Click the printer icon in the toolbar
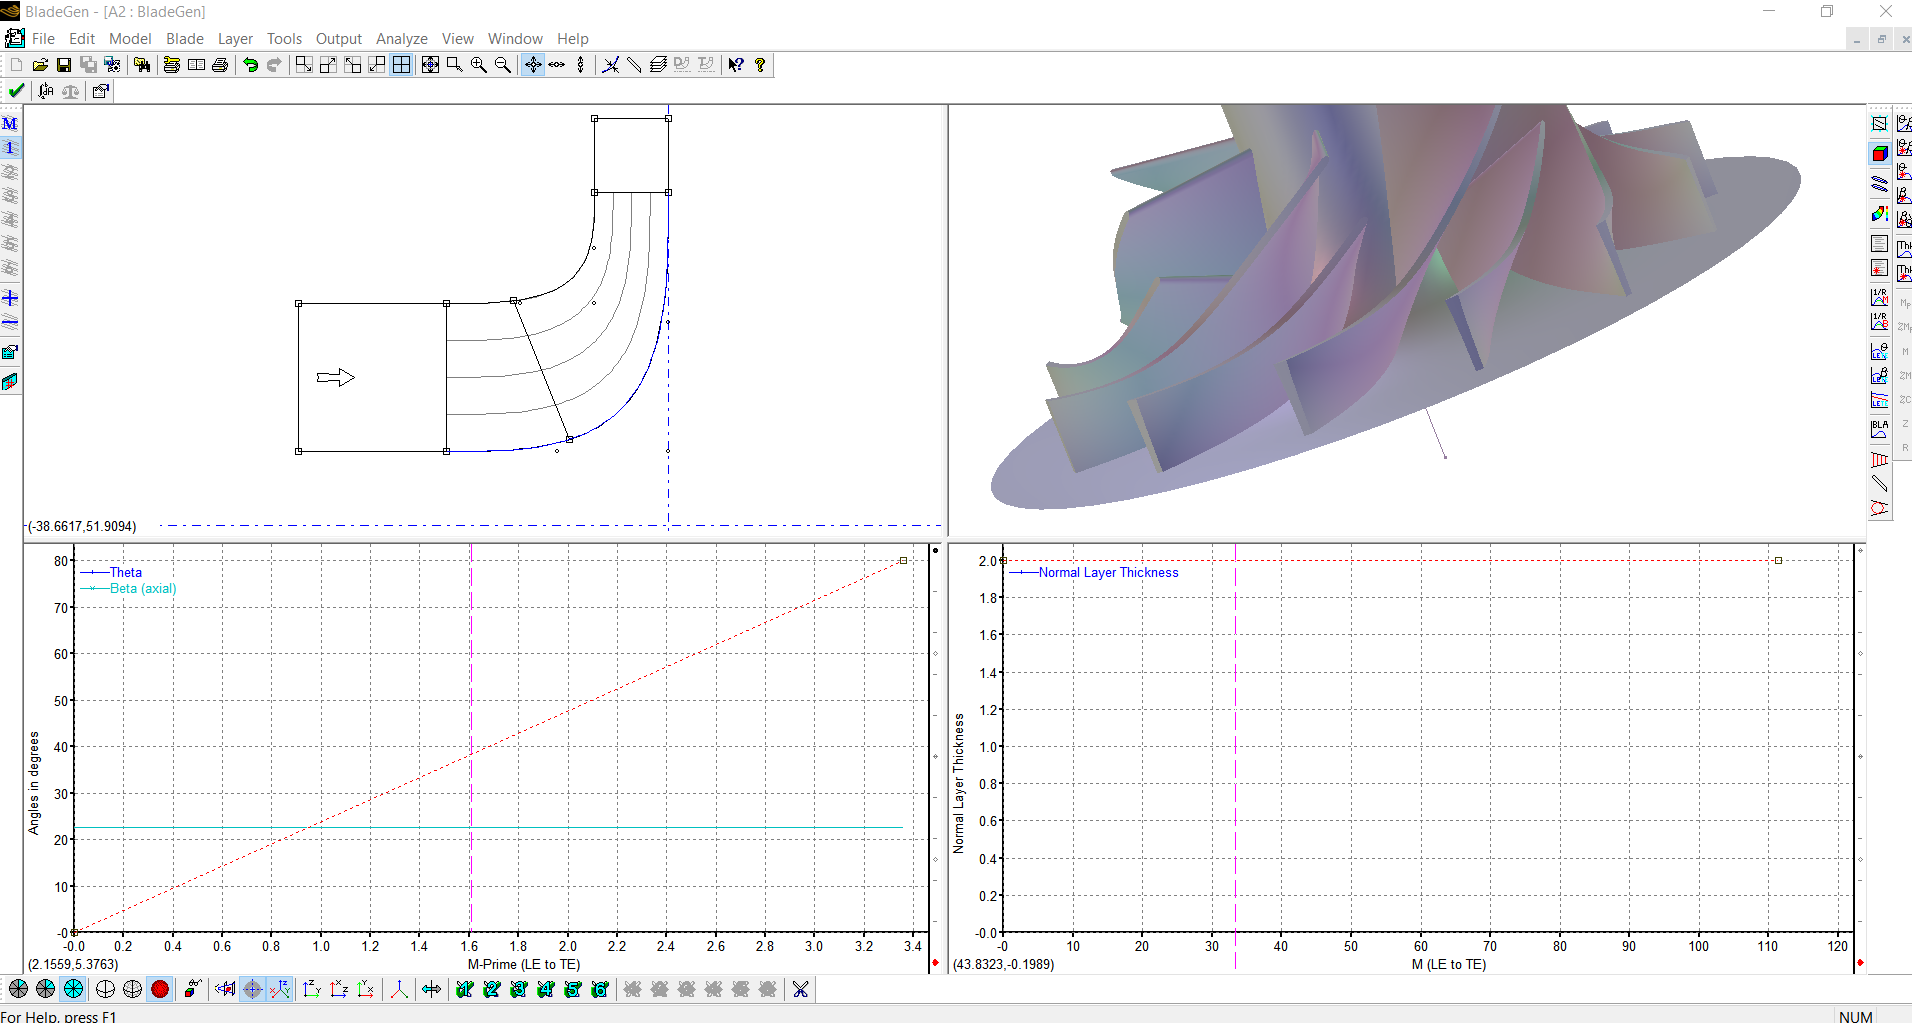This screenshot has height=1023, width=1912. (x=220, y=65)
